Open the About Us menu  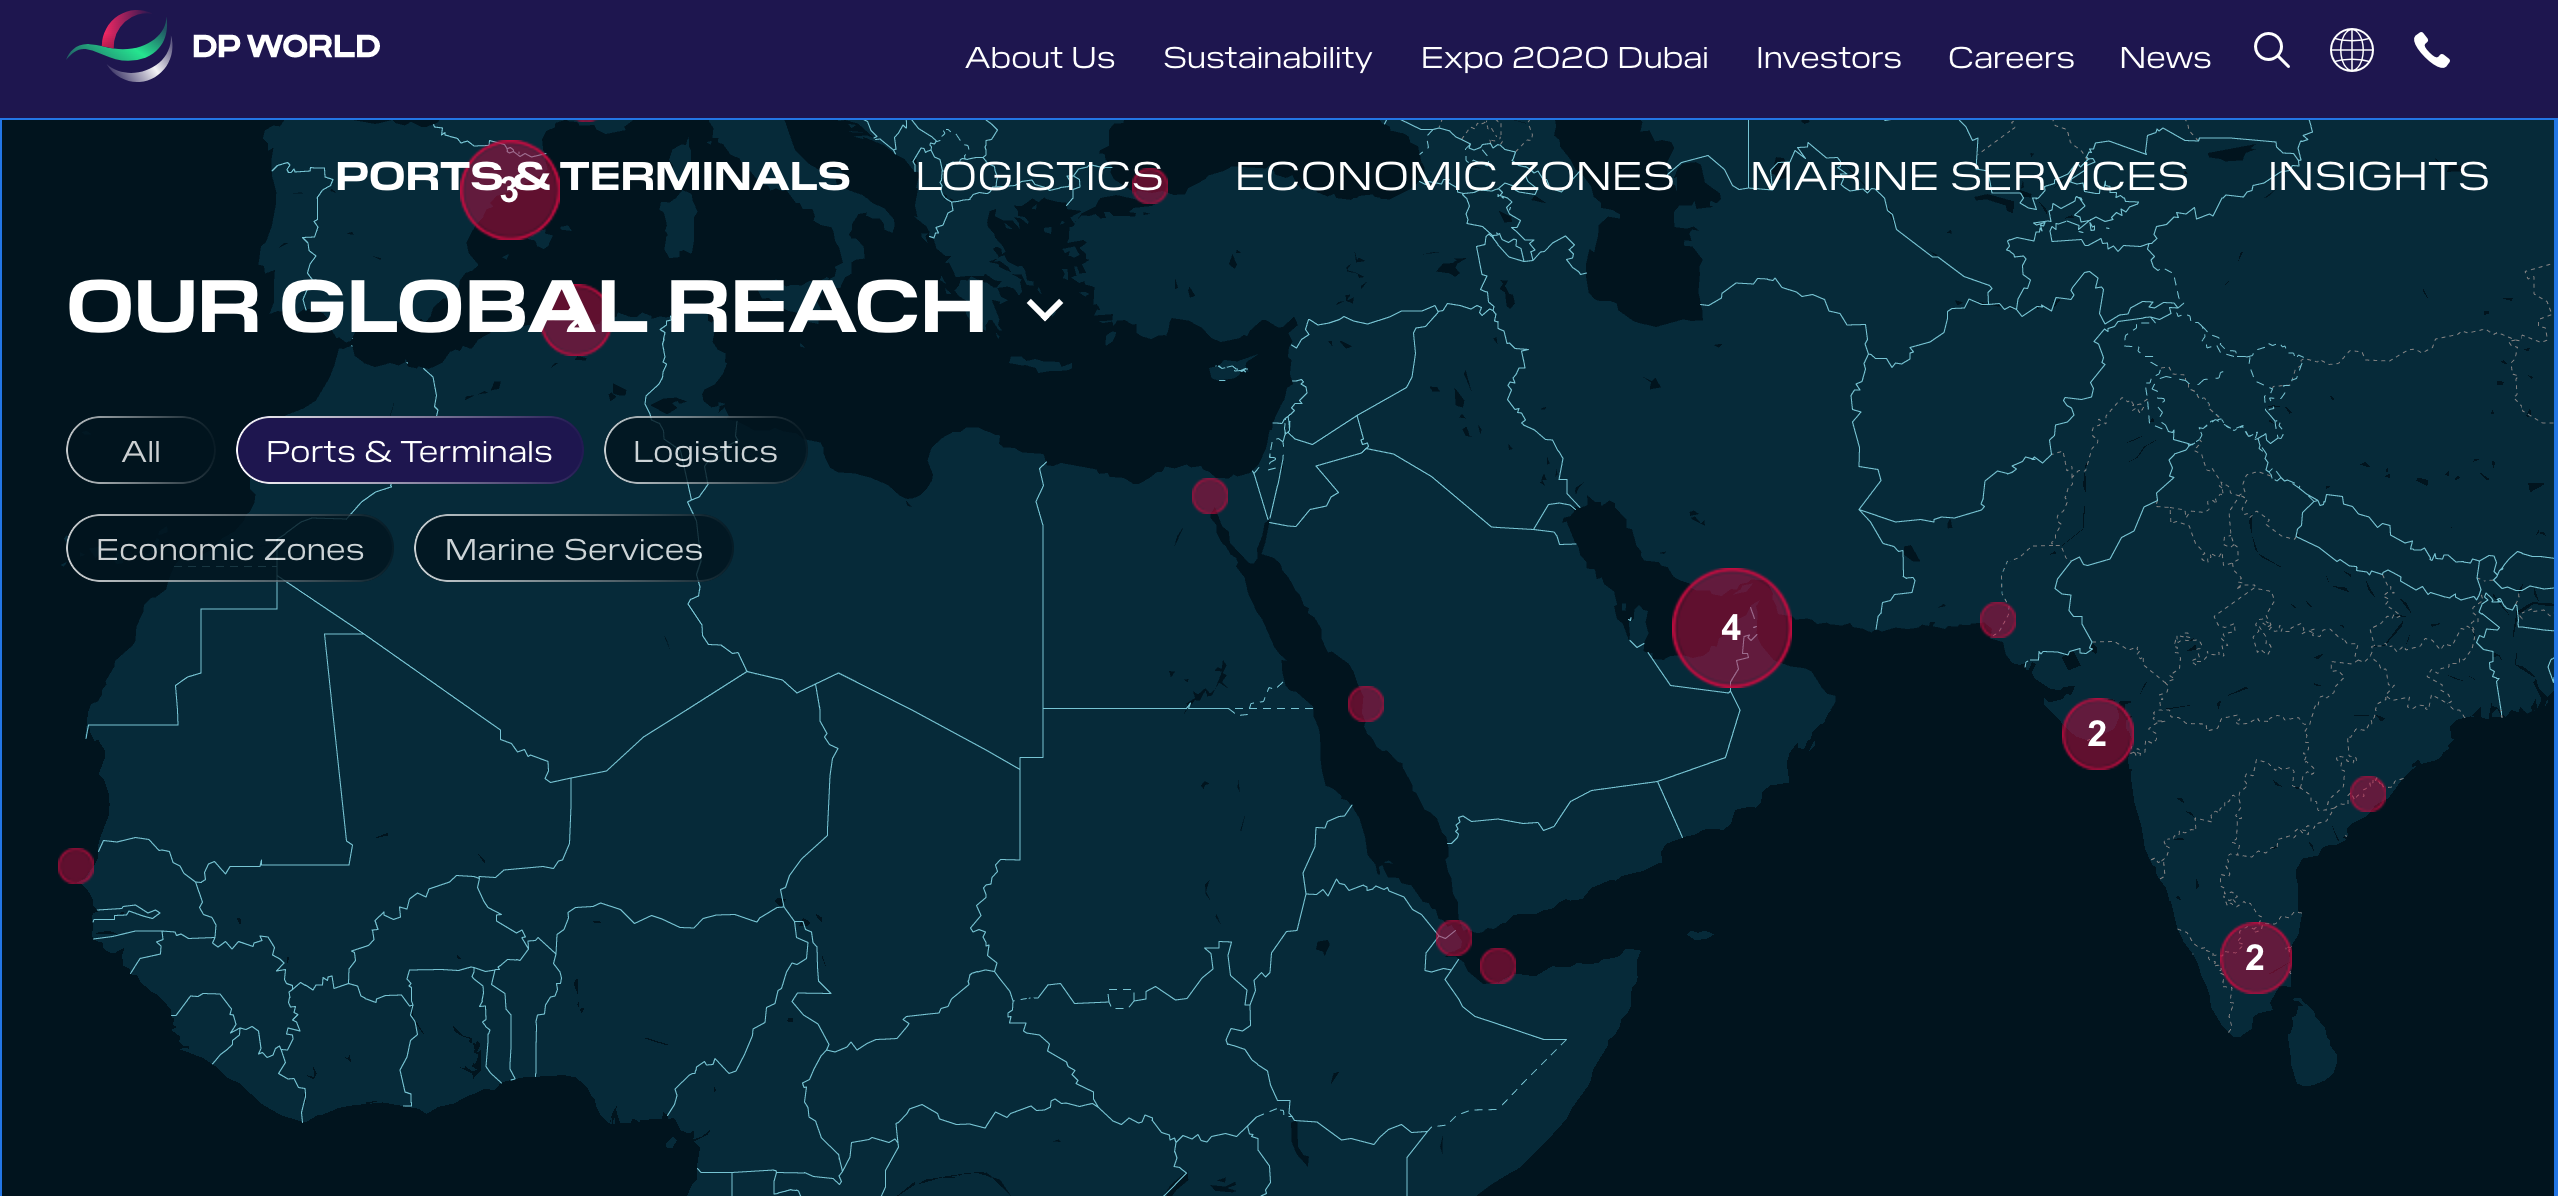click(1039, 58)
